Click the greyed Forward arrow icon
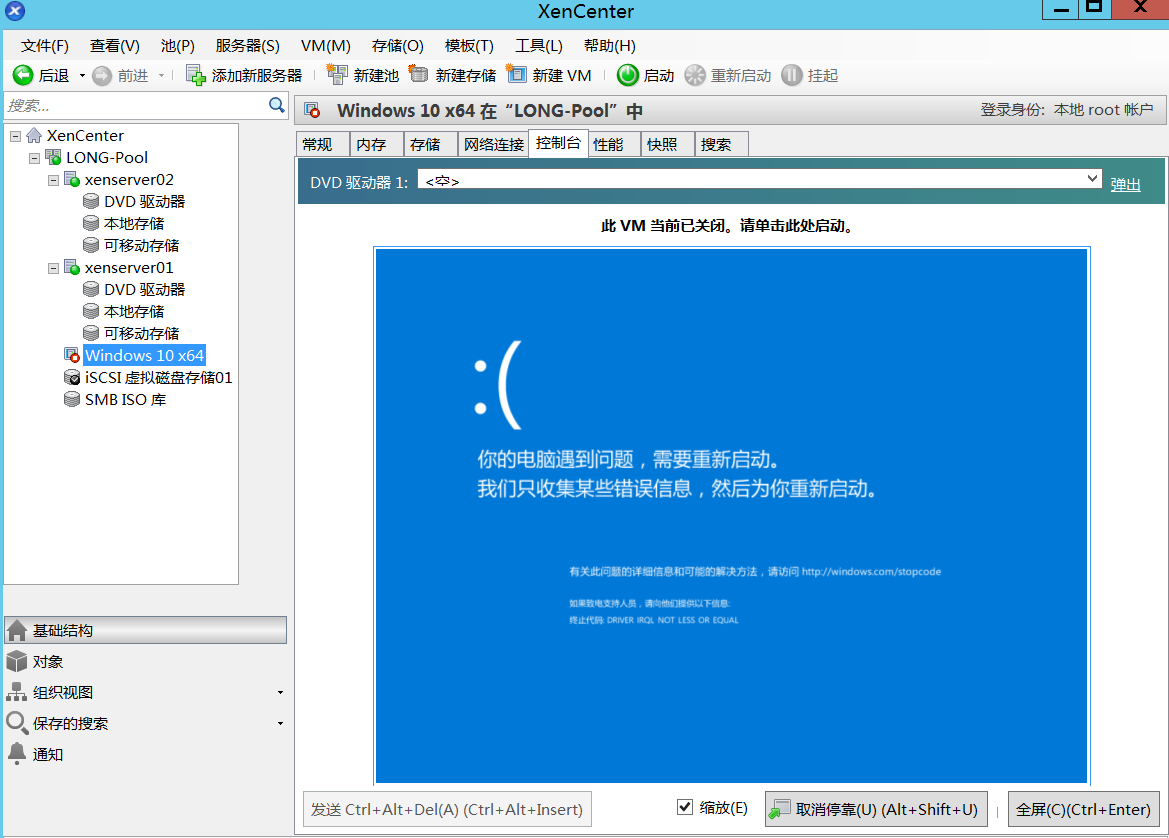 coord(102,76)
